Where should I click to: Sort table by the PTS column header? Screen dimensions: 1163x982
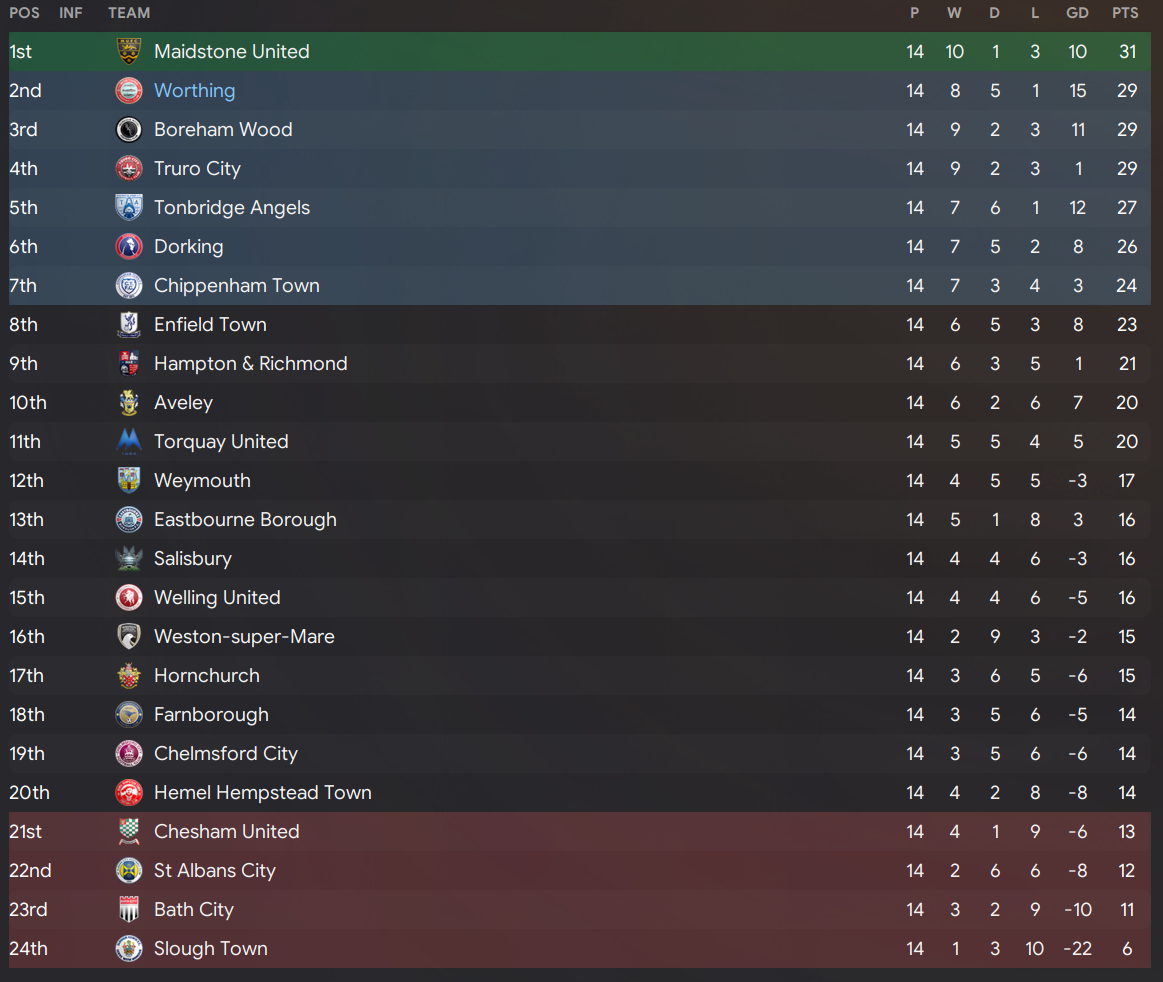pyautogui.click(x=1125, y=13)
